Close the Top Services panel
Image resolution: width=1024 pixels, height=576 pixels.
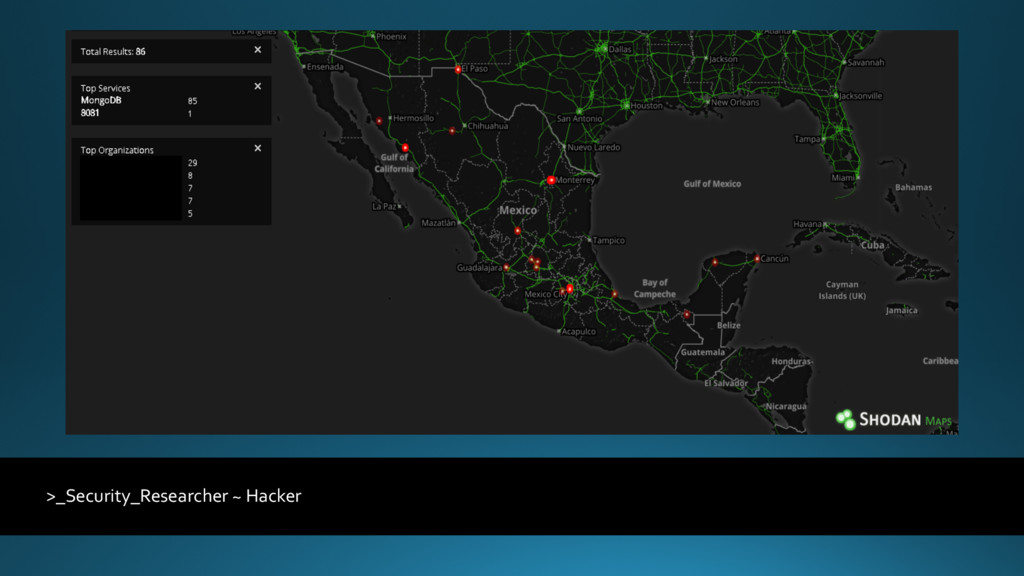point(258,86)
